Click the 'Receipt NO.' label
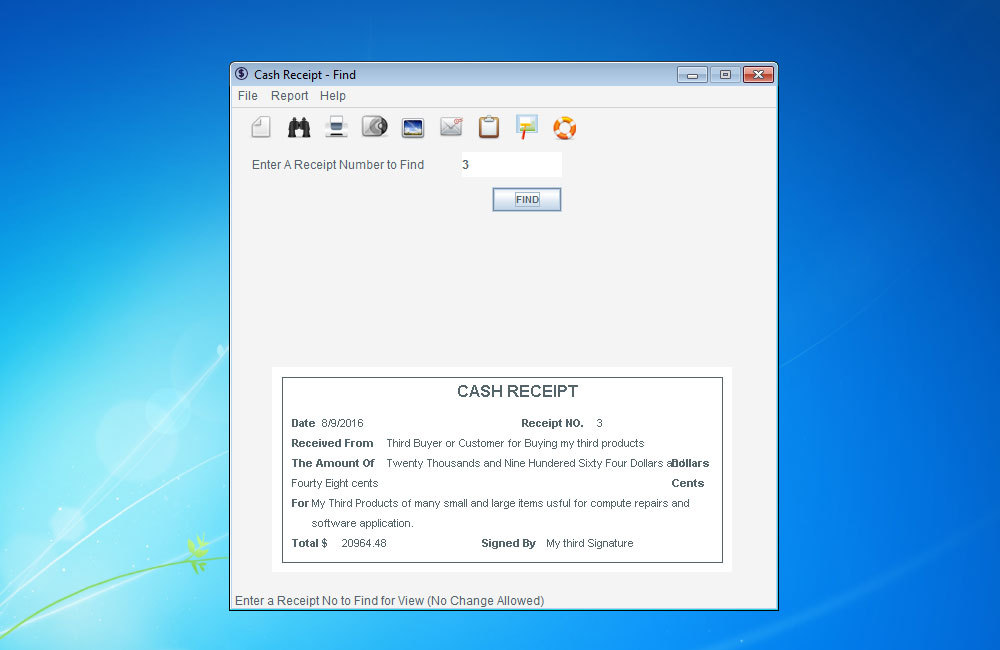This screenshot has height=650, width=1000. [552, 423]
